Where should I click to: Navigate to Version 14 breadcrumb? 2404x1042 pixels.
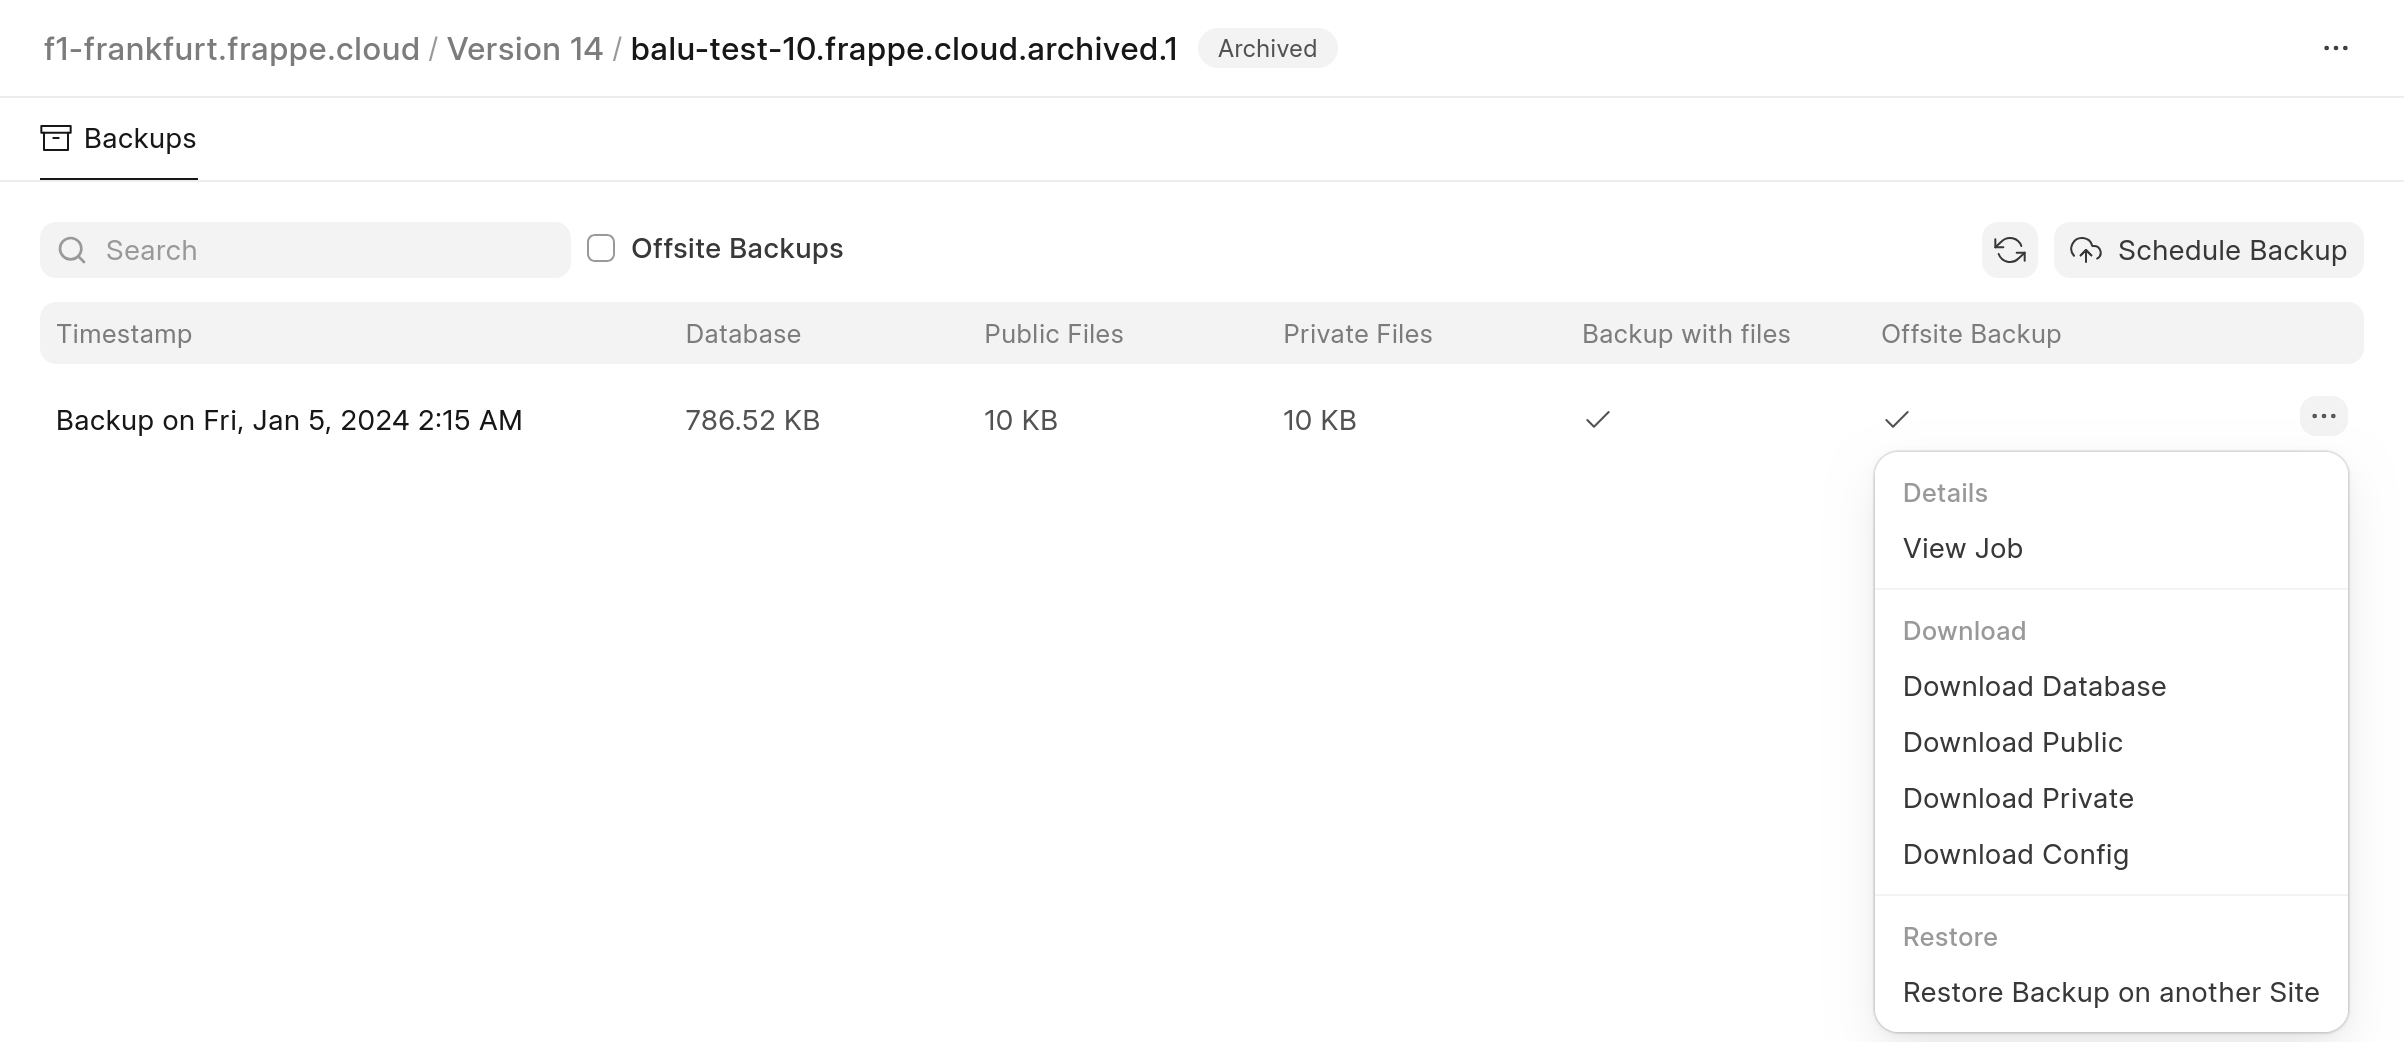coord(524,49)
